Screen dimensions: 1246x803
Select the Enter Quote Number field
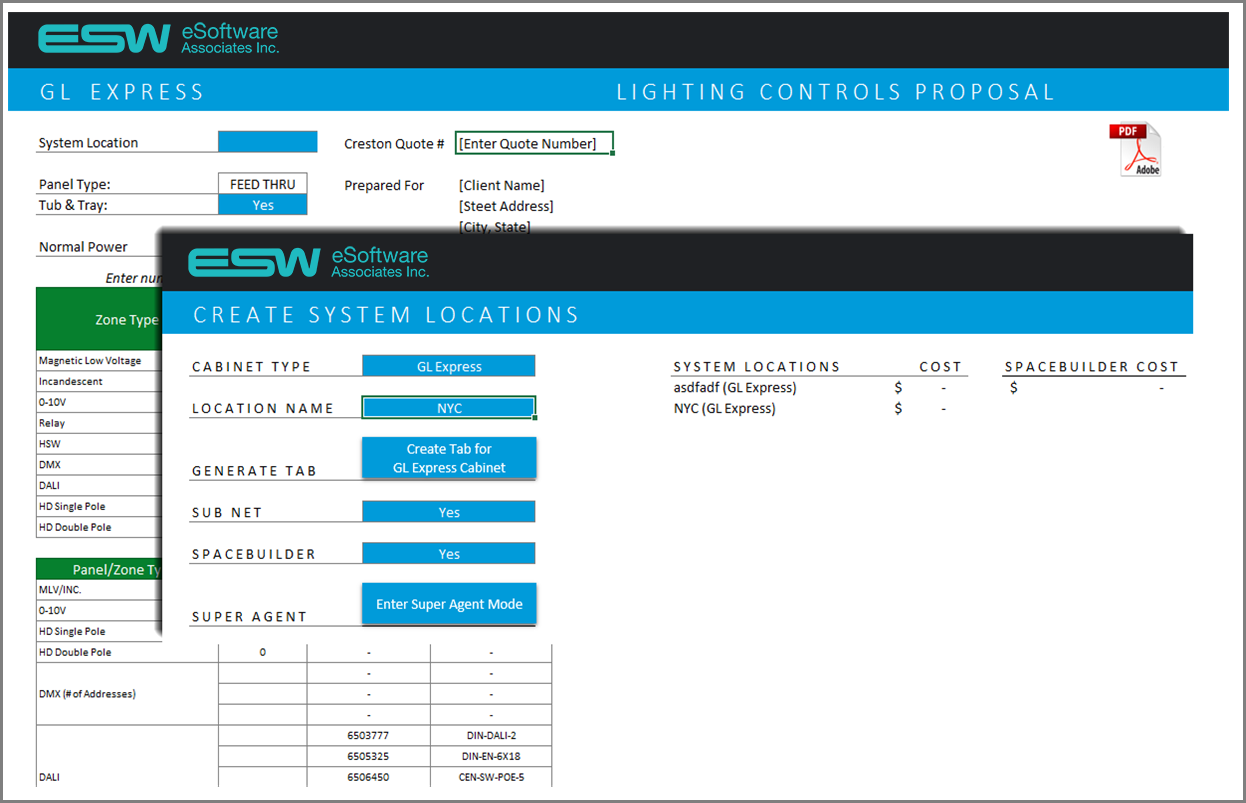tap(534, 143)
